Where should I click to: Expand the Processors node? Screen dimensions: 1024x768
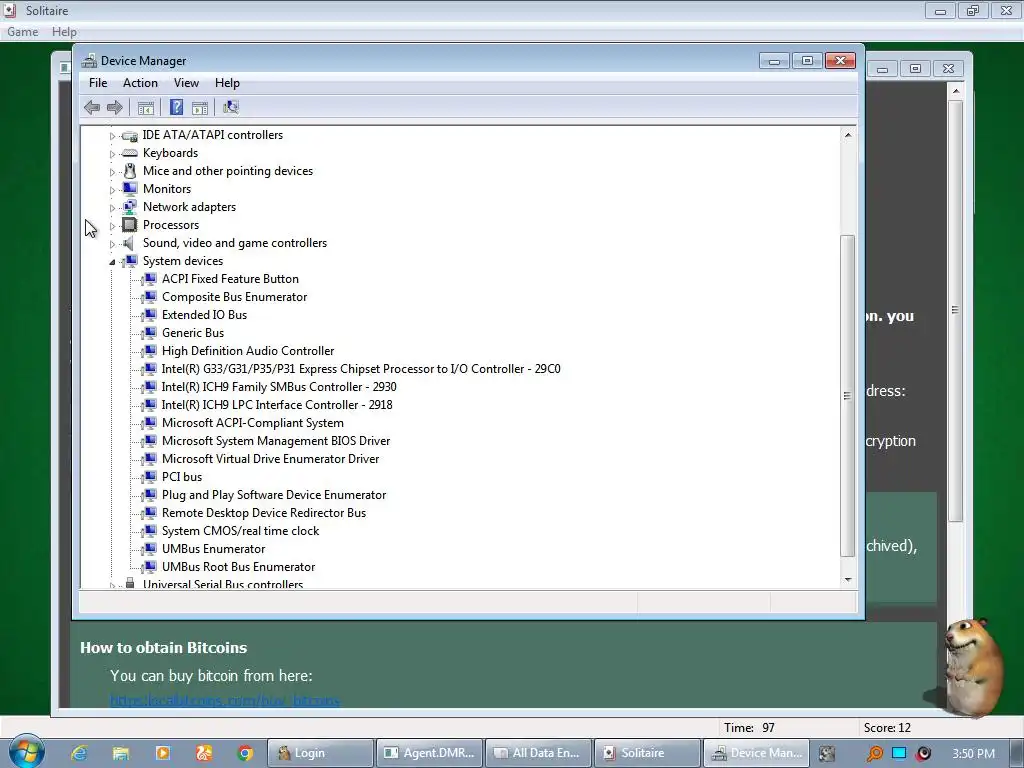(x=112, y=226)
